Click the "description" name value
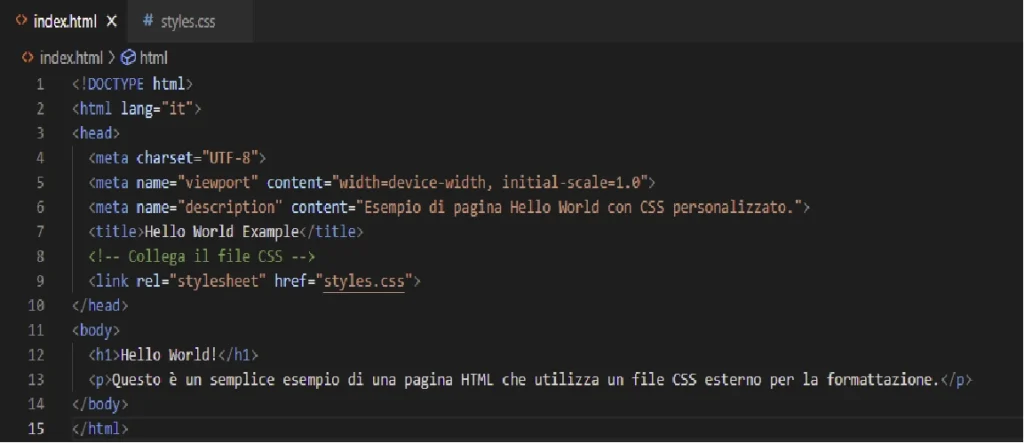 tap(230, 208)
